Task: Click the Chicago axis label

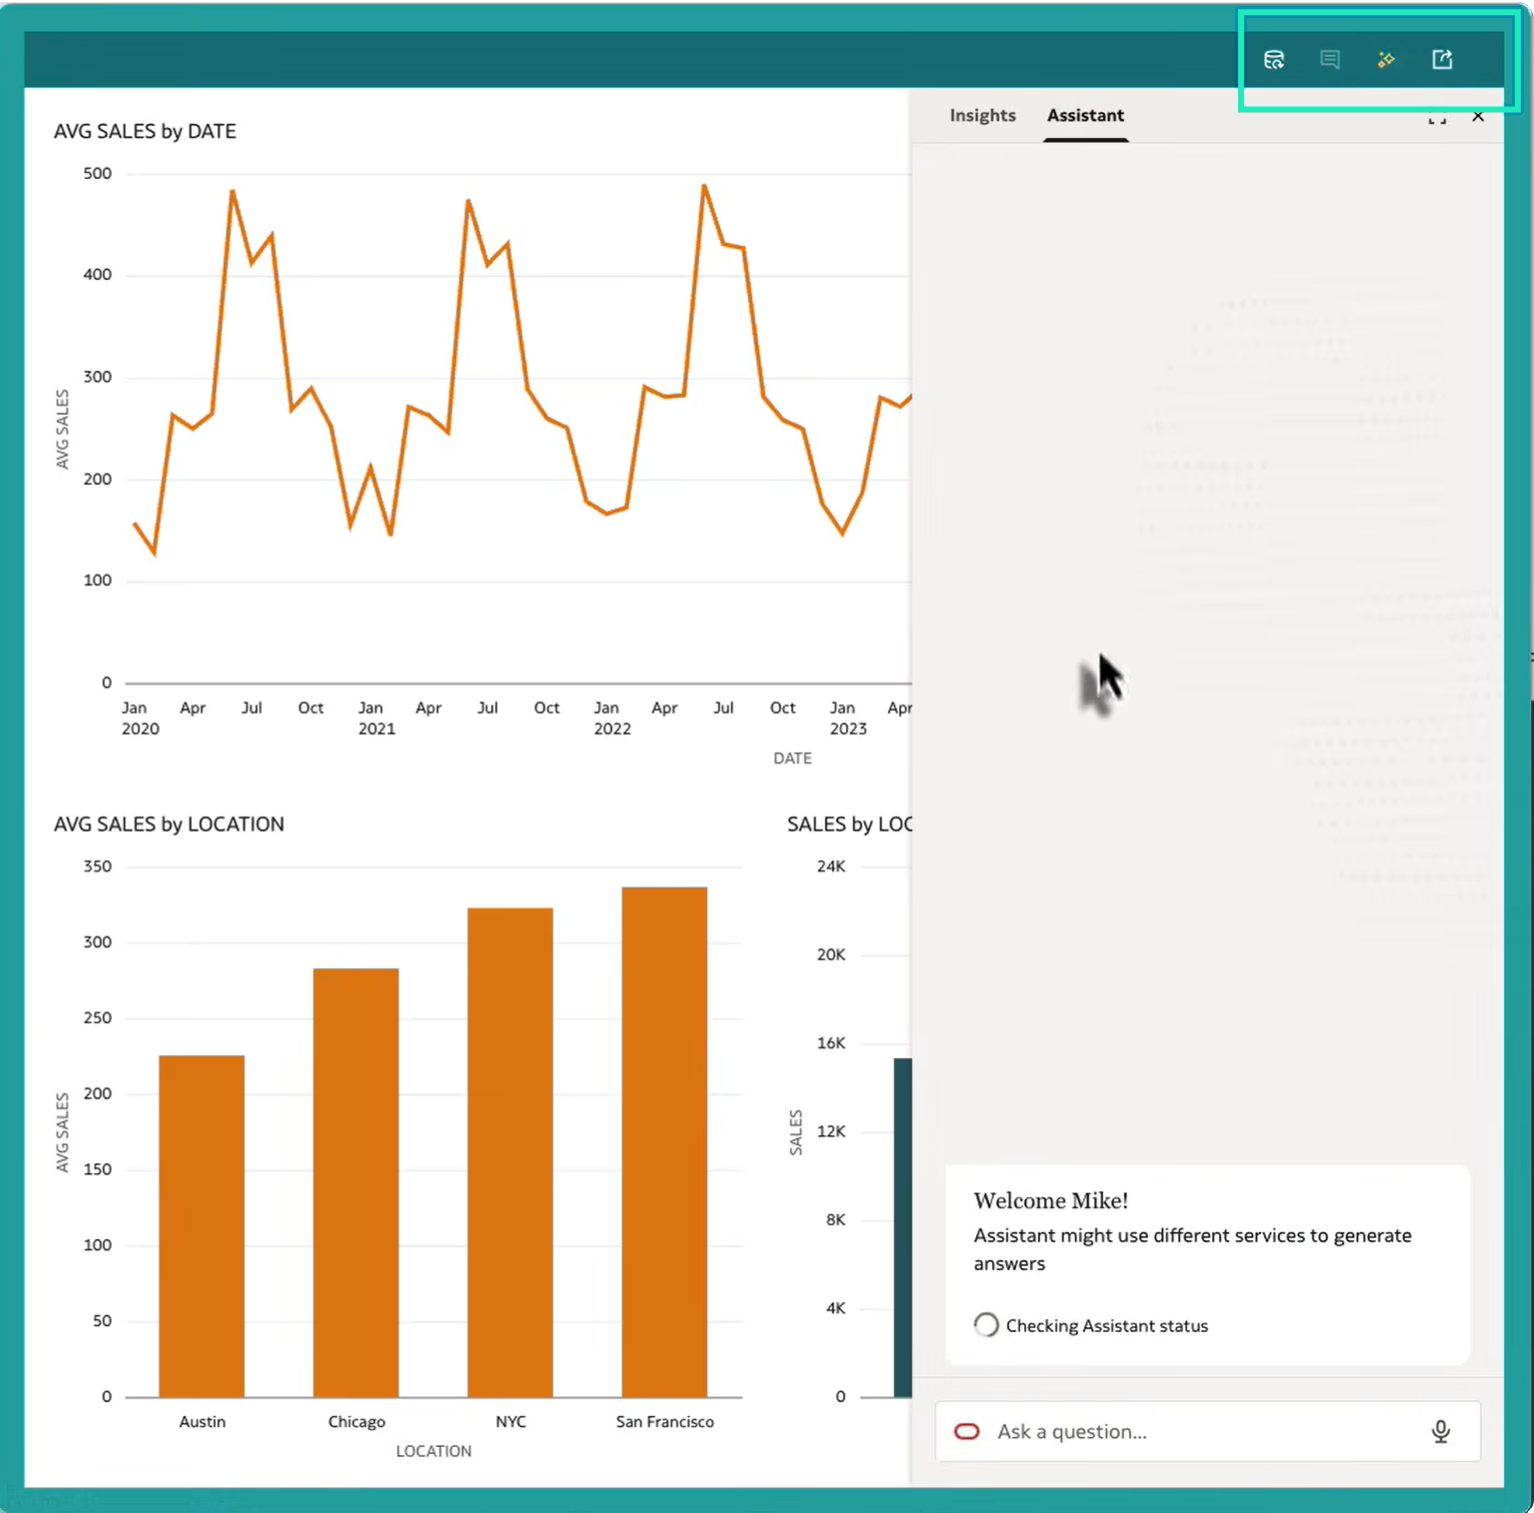Action: point(356,1421)
